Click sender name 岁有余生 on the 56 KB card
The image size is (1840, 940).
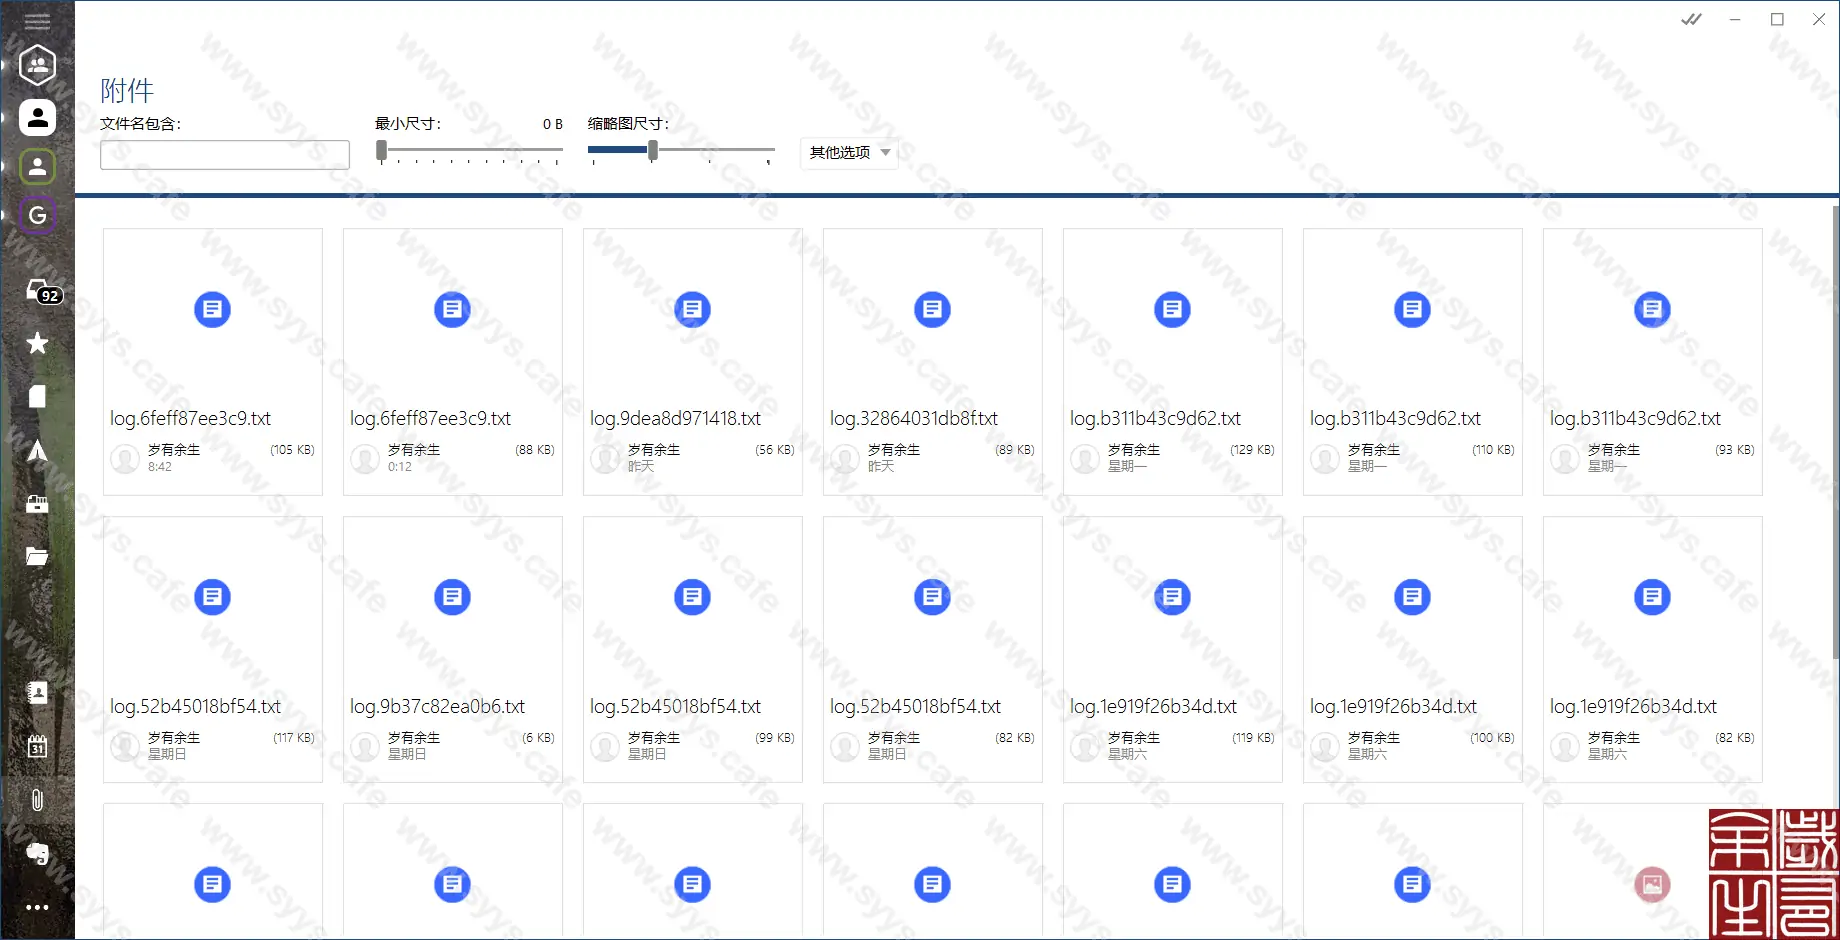coord(654,450)
